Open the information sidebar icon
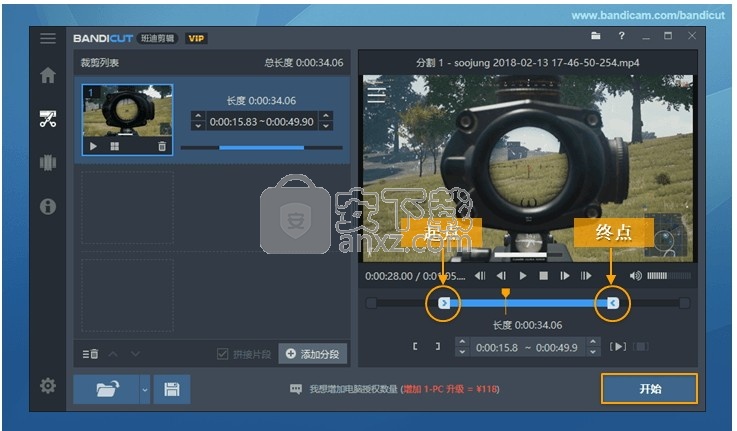 pos(47,206)
